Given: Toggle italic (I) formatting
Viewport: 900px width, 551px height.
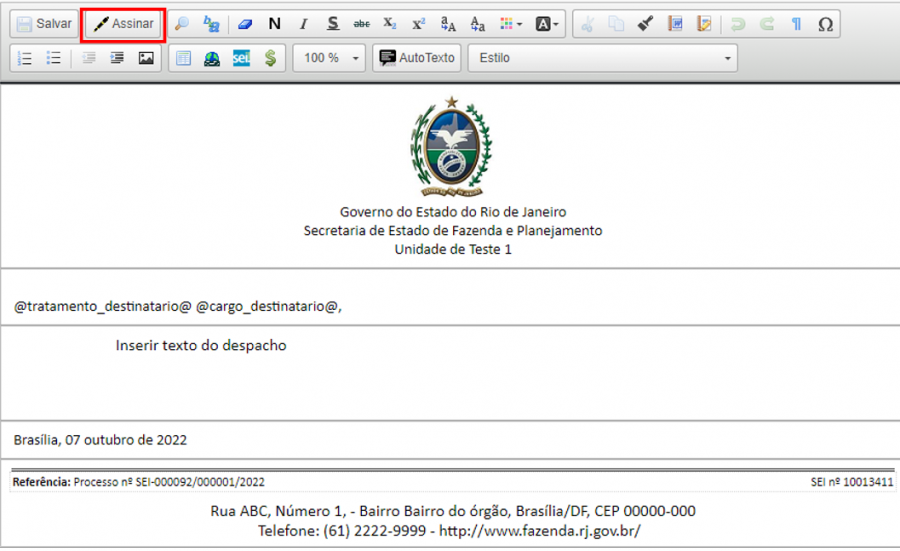Looking at the screenshot, I should tap(303, 24).
